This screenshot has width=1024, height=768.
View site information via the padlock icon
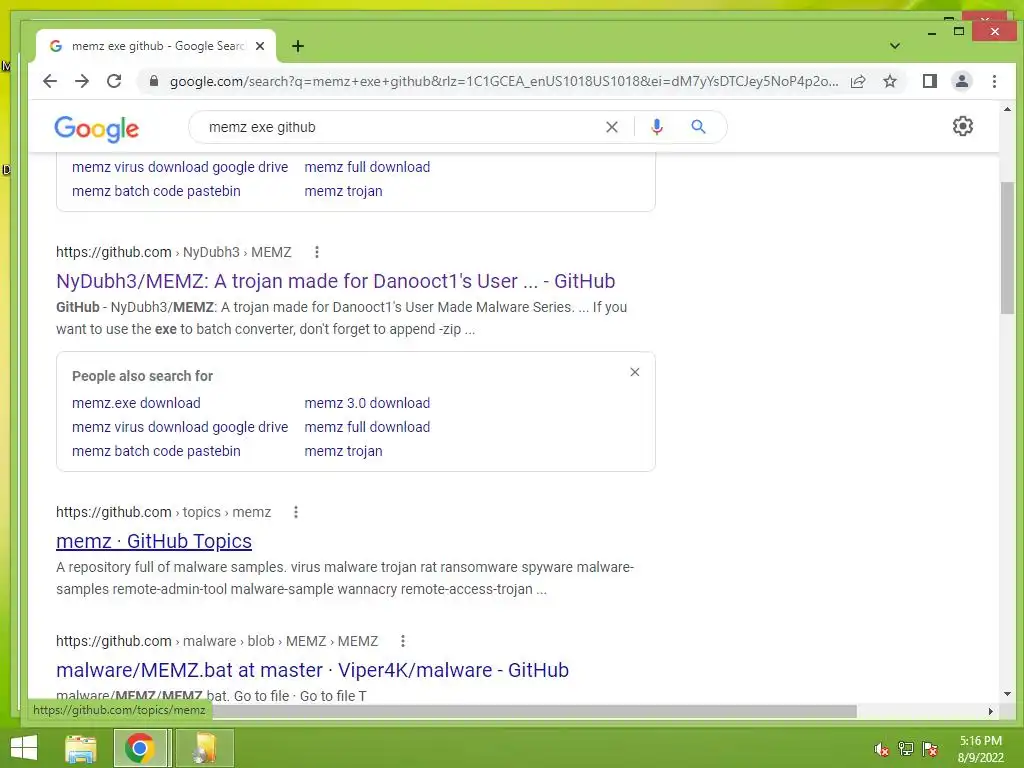[x=154, y=81]
